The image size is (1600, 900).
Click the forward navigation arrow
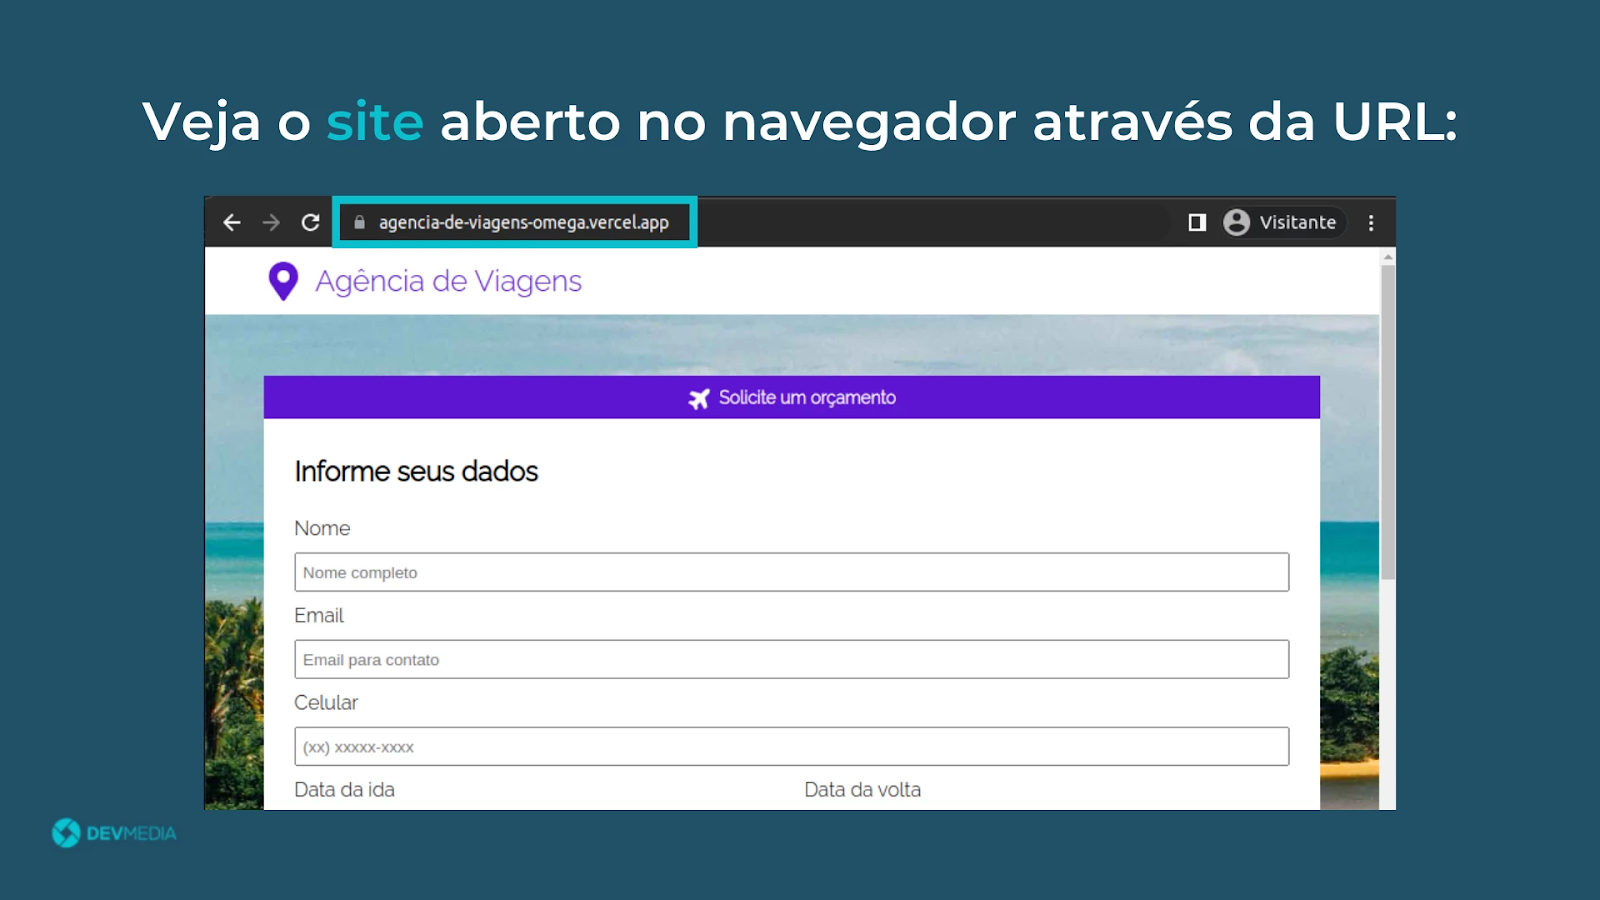[270, 222]
